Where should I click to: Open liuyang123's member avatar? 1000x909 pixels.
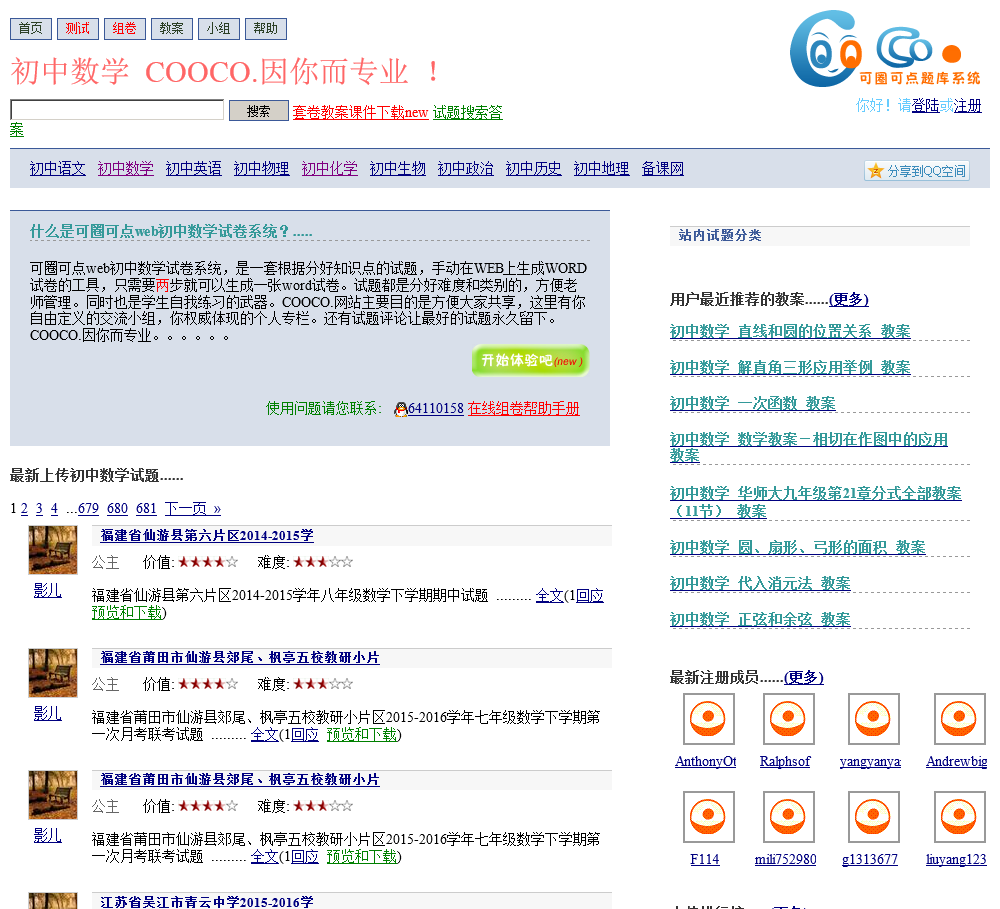coord(959,817)
